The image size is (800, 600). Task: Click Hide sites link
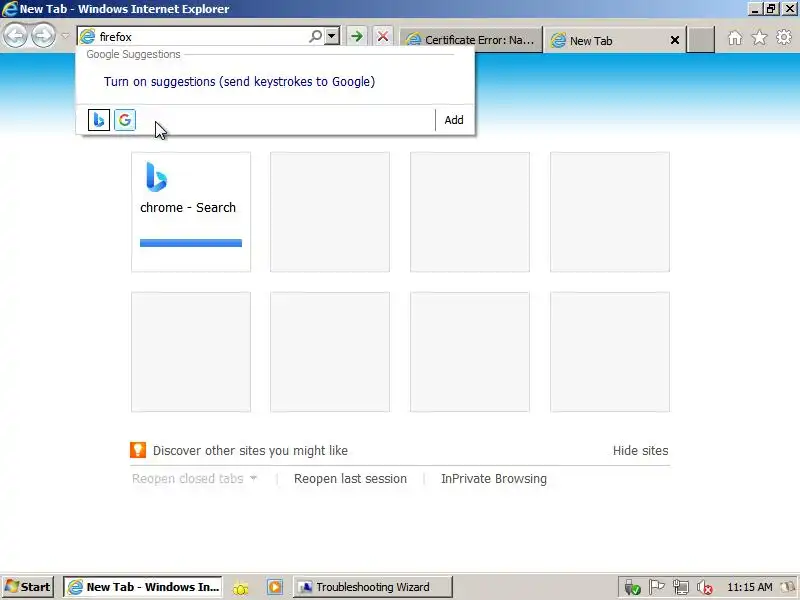point(640,451)
